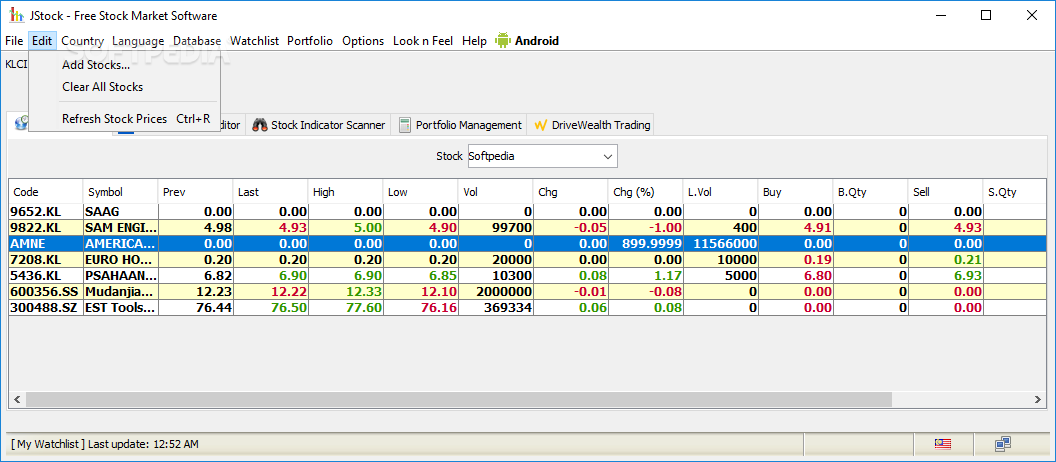Open the Language menu
Viewport: 1056px width, 462px height.
point(138,40)
